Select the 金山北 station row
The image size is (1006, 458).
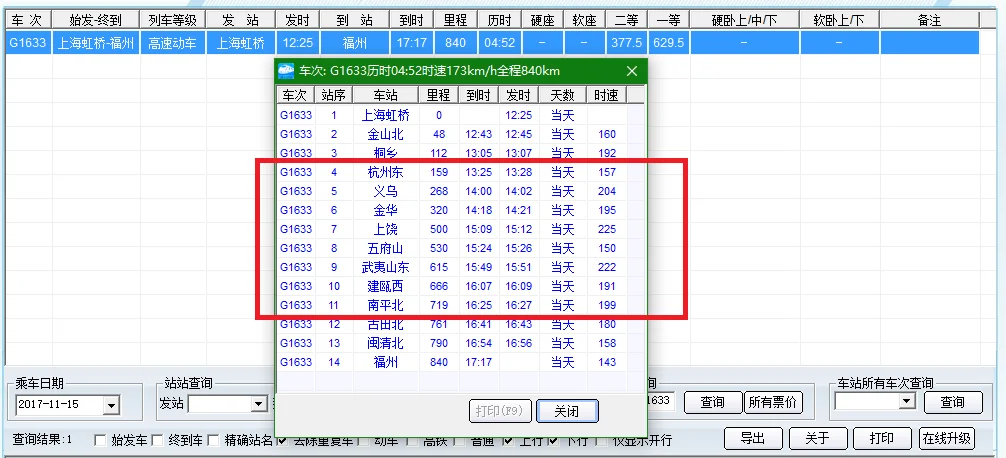coord(452,134)
